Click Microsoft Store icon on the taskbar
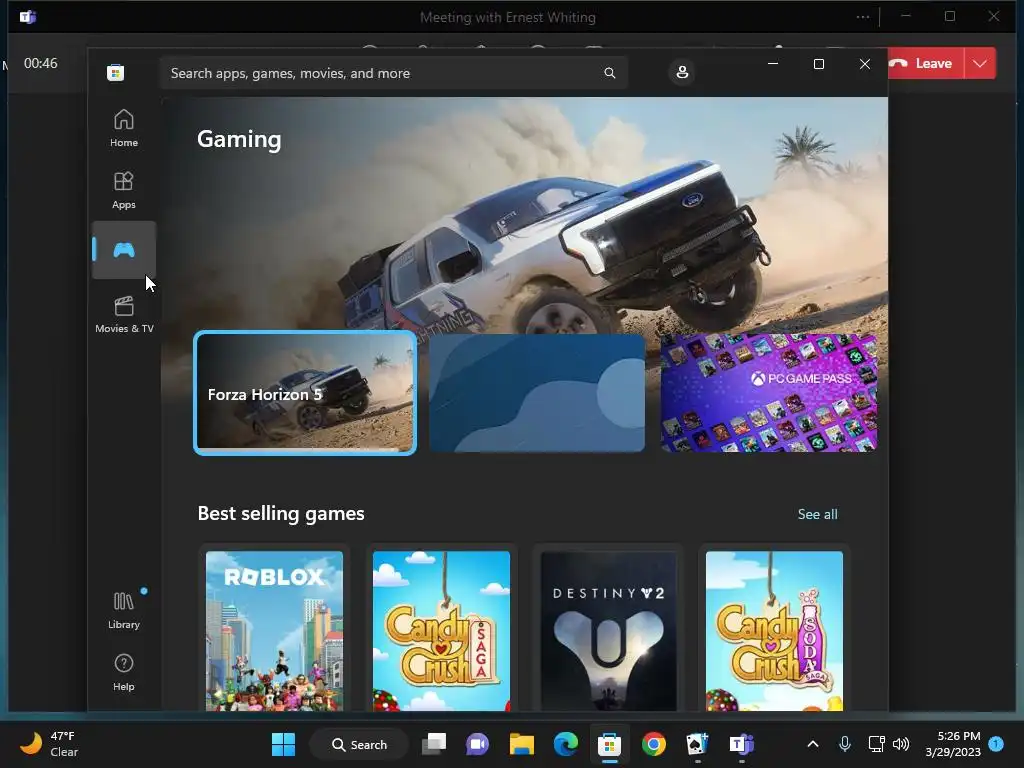 (609, 744)
